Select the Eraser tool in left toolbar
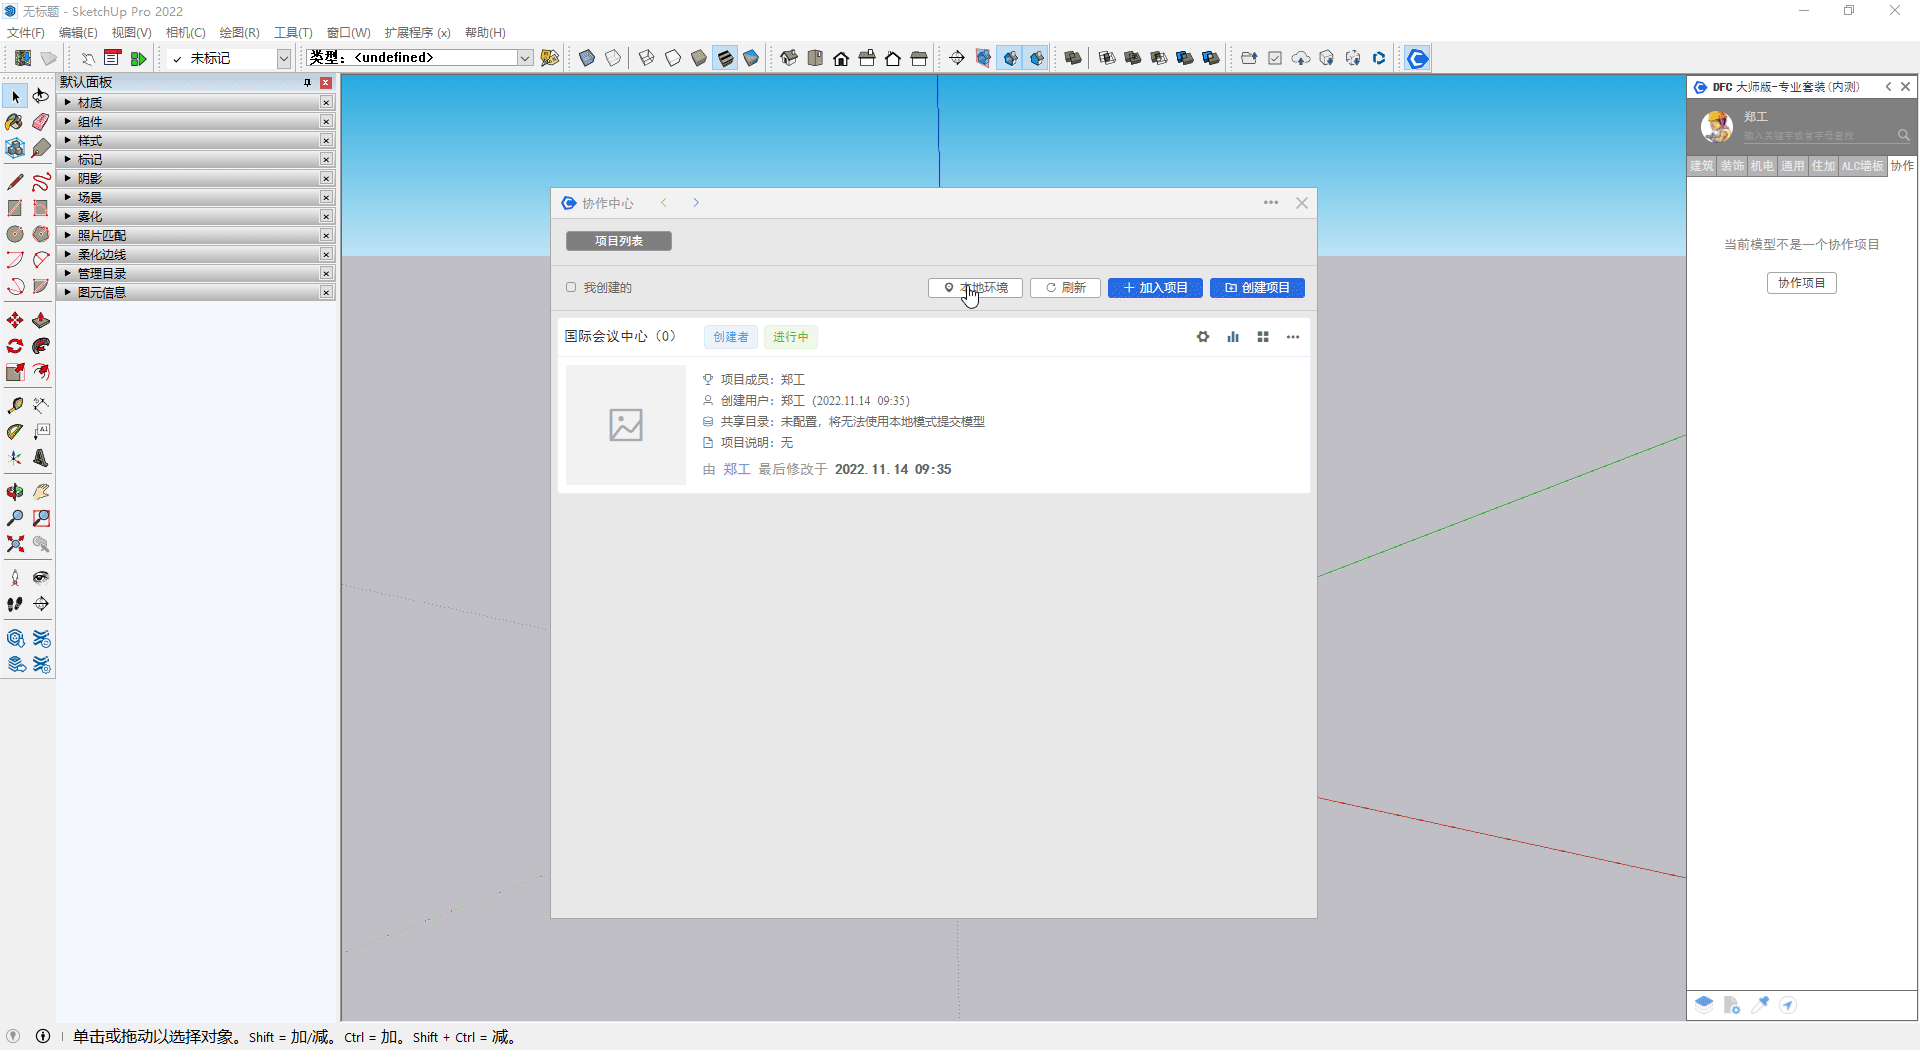The width and height of the screenshot is (1920, 1050). (41, 122)
